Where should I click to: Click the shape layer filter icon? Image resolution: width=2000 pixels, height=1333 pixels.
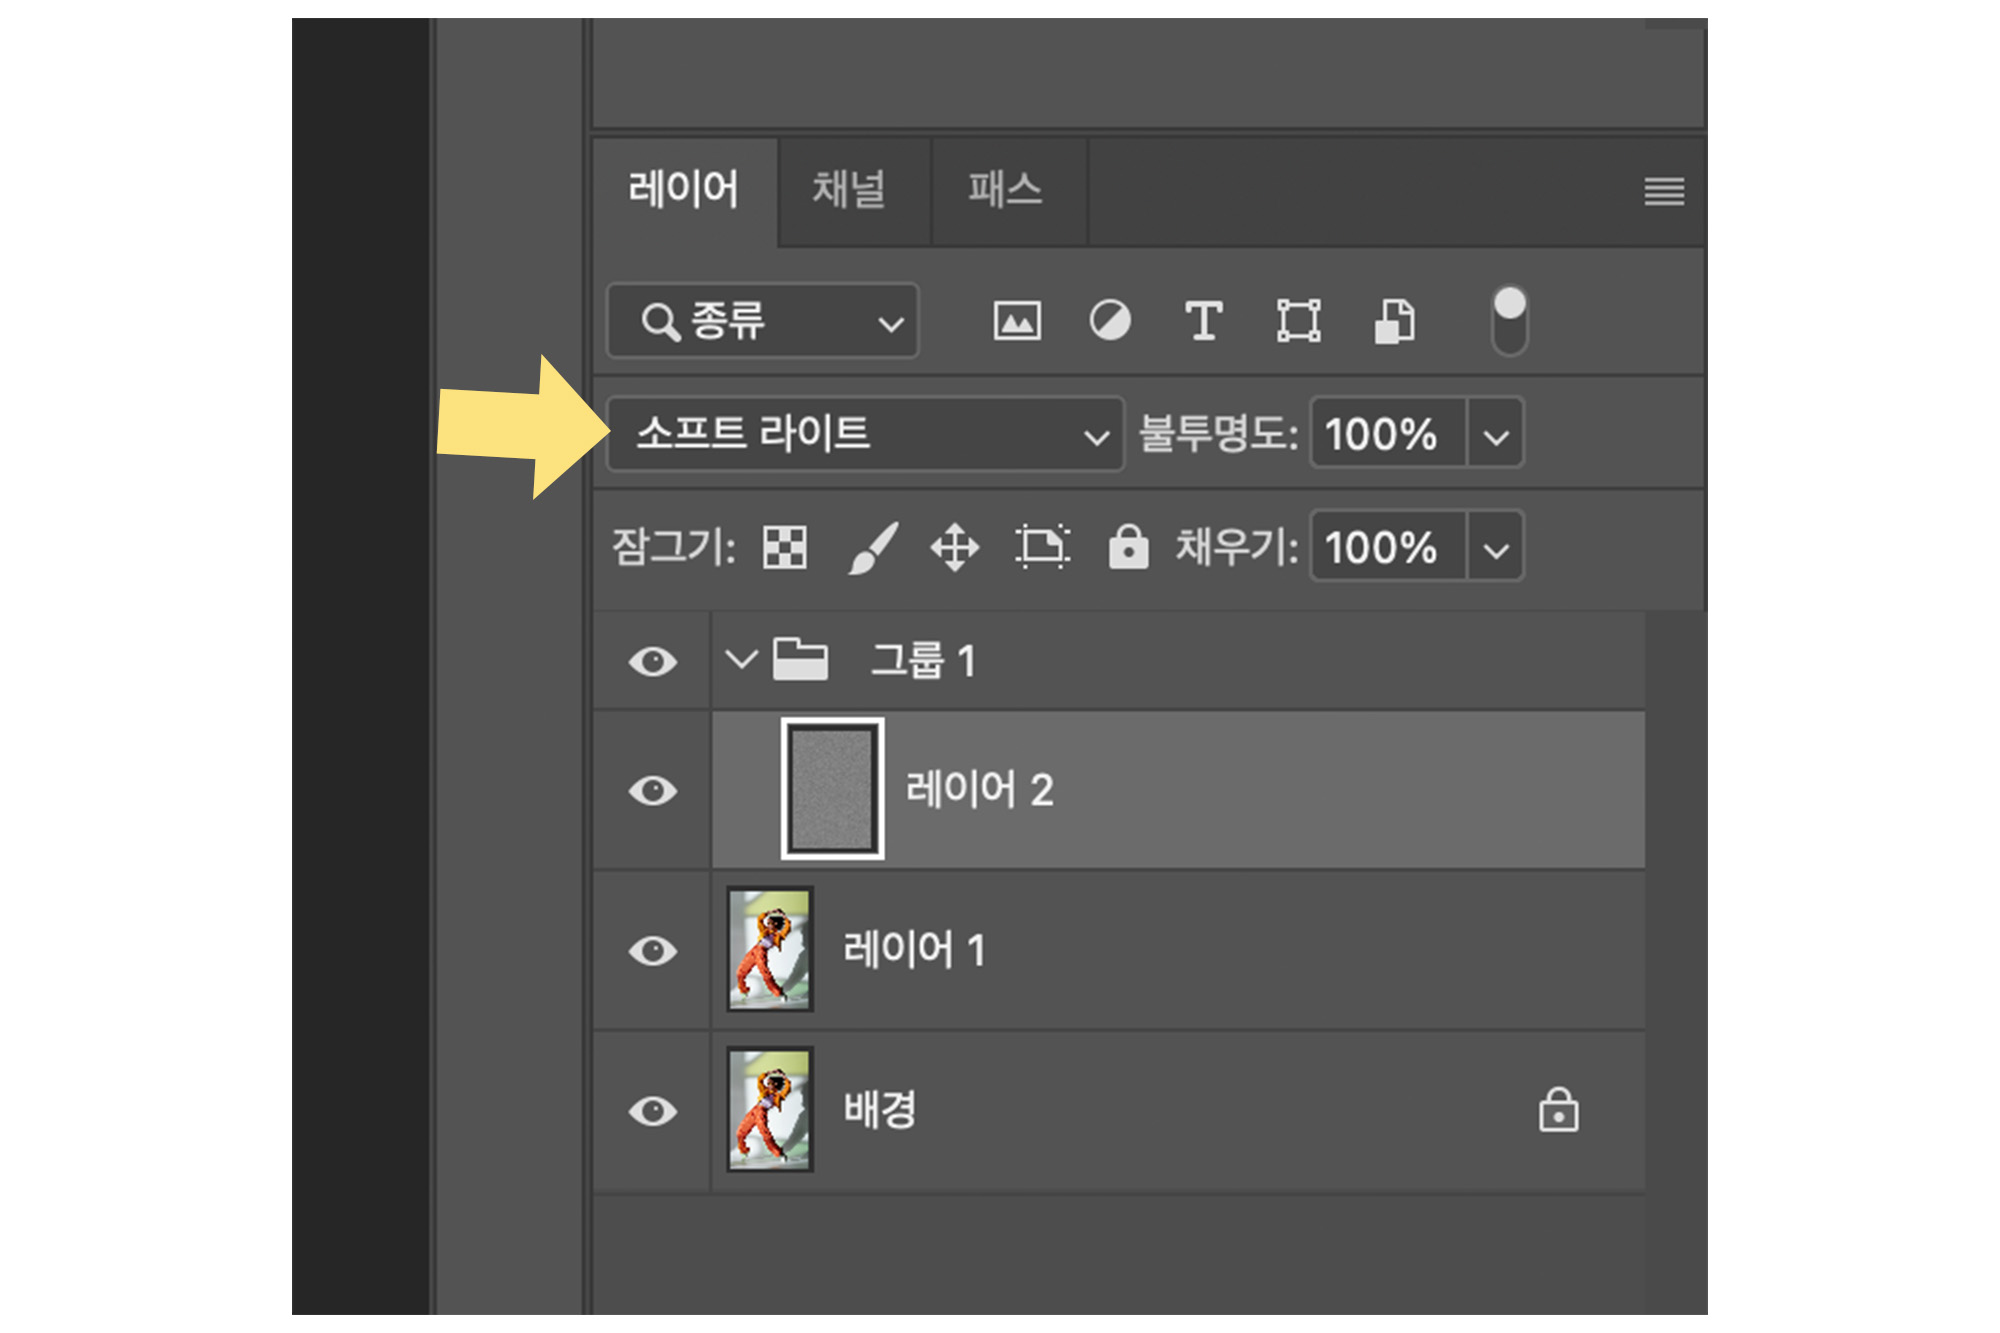[1298, 322]
